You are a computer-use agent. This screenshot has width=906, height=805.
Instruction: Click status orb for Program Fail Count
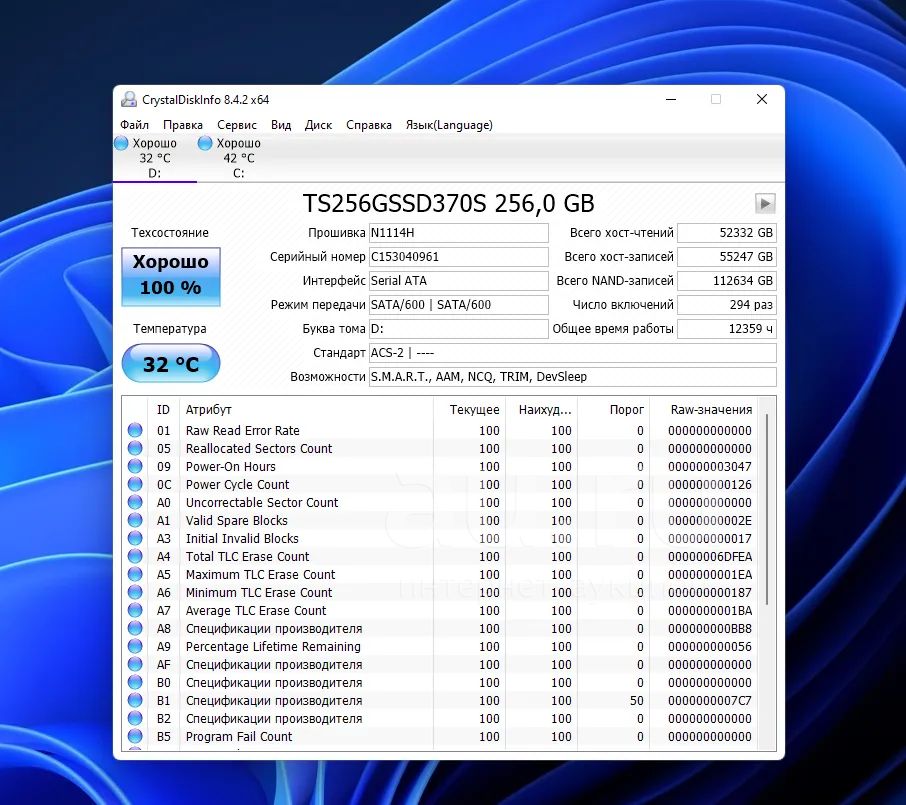click(x=135, y=736)
